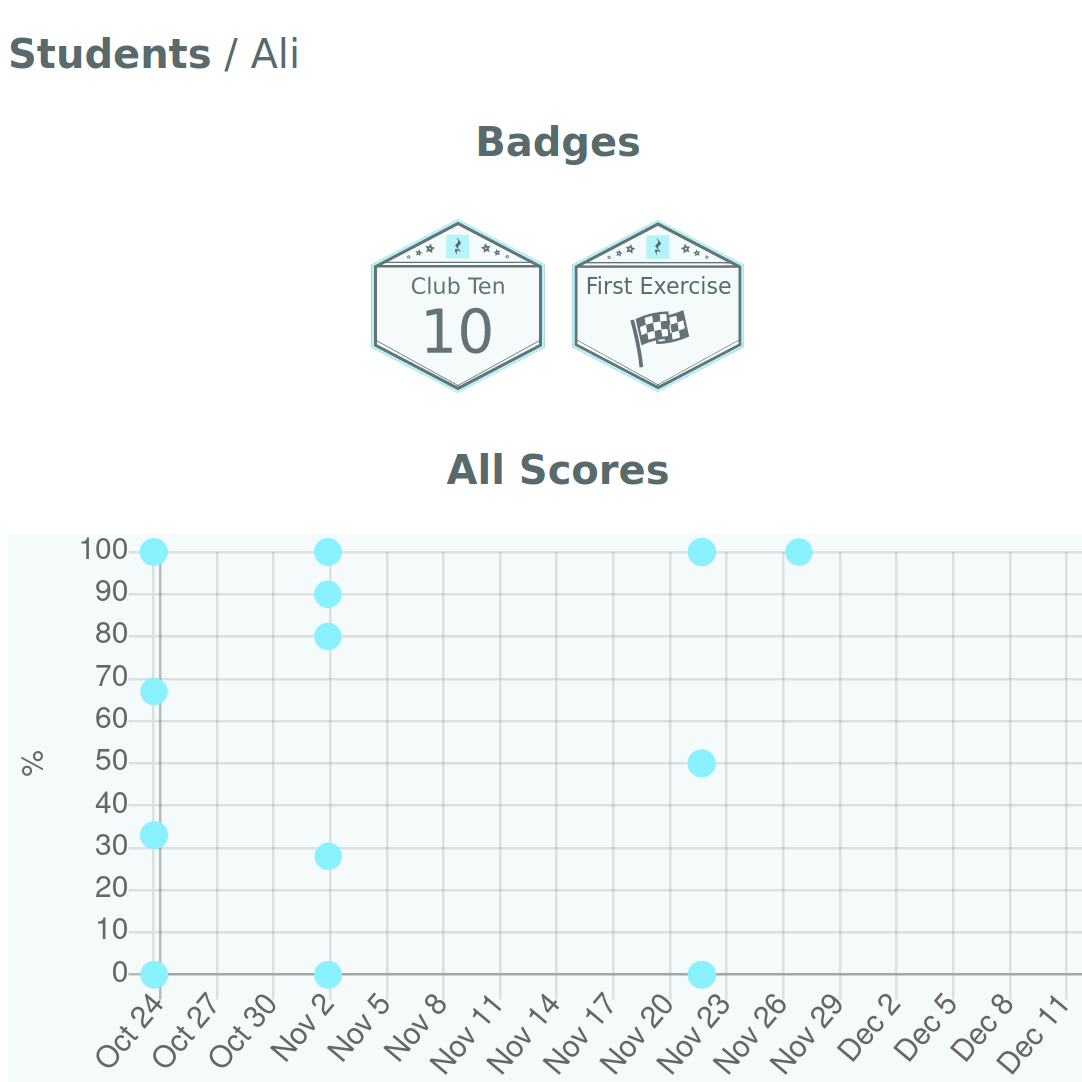Select the 100% score point on Oct 24
The image size is (1082, 1082).
pyautogui.click(x=153, y=551)
